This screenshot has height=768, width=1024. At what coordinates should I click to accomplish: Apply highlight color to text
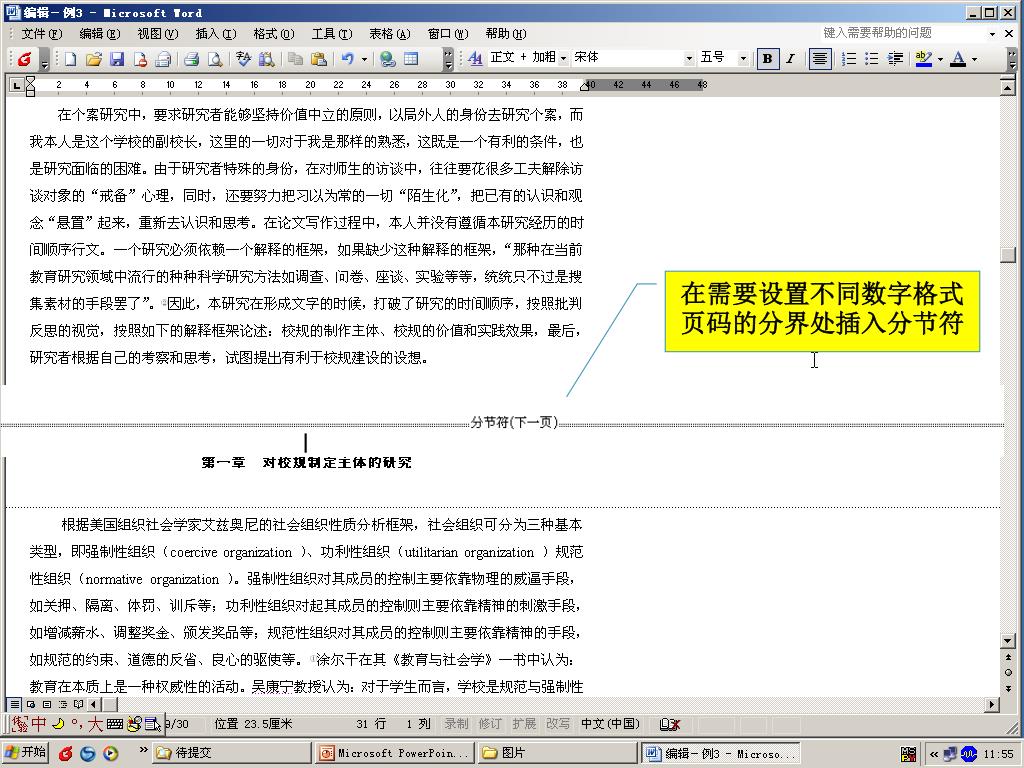[x=923, y=59]
